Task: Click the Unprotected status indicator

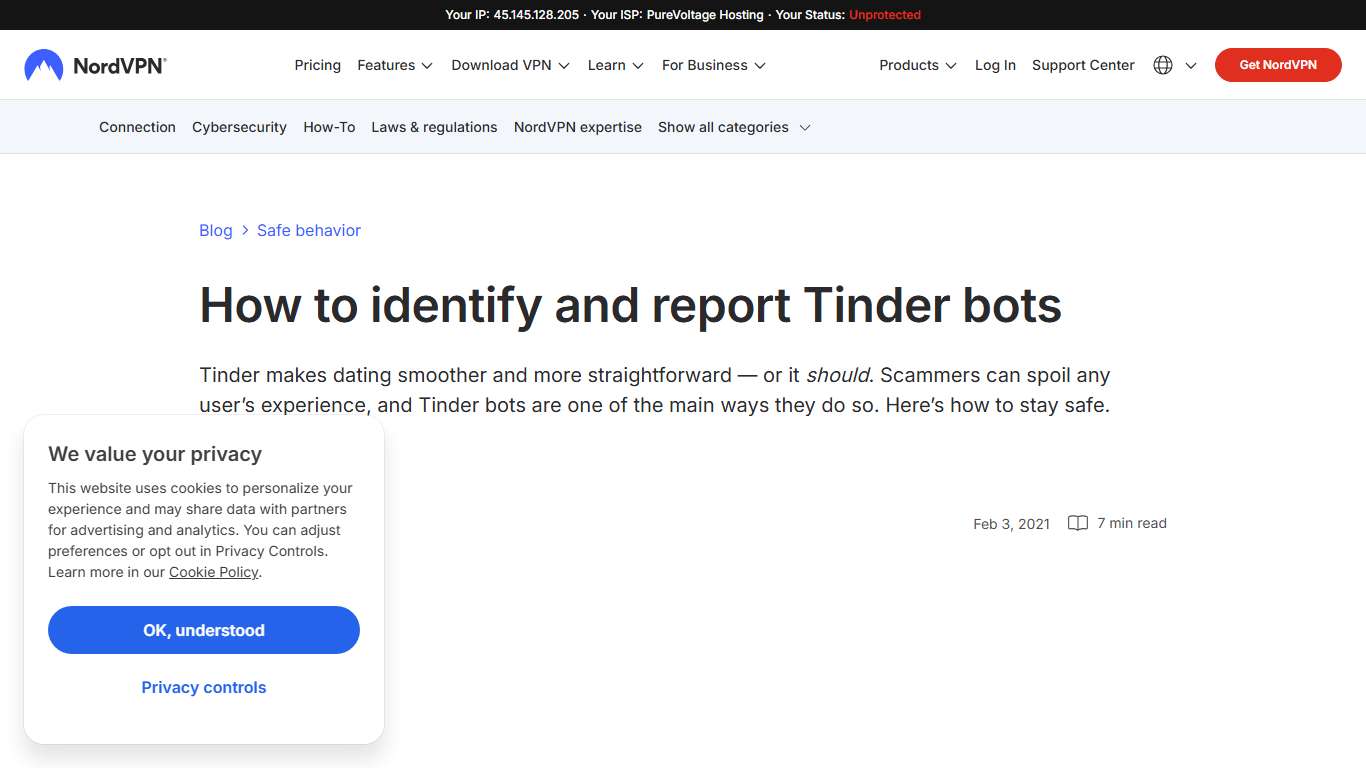Action: point(884,14)
